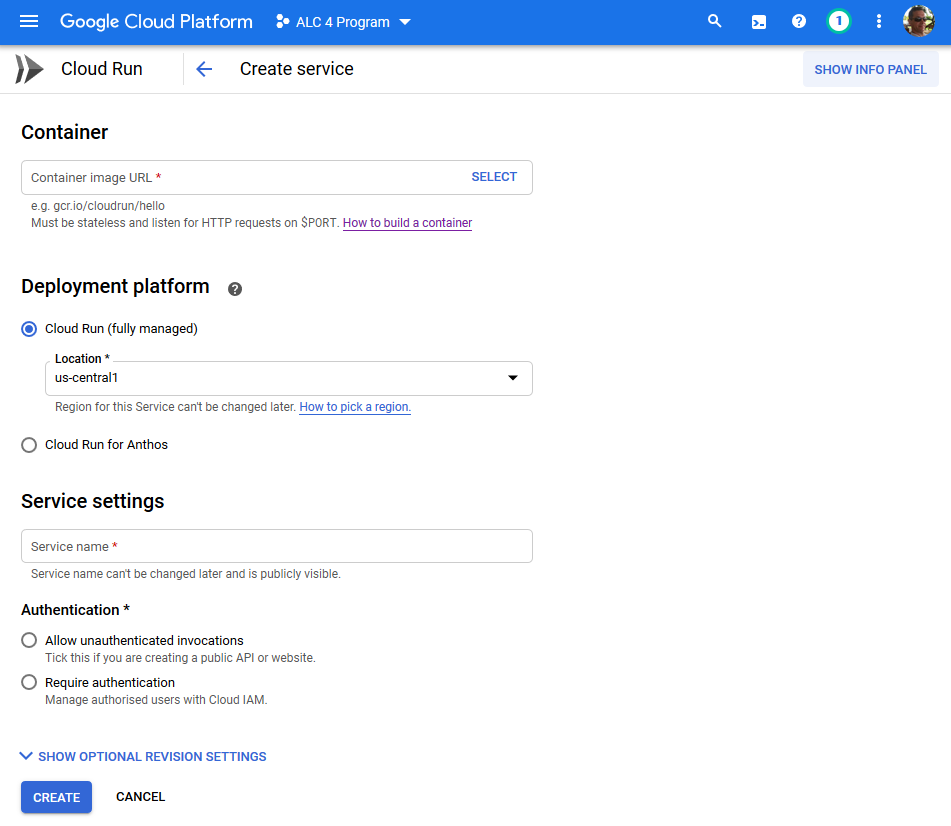Click the CANCEL button
The image size is (951, 826).
click(x=140, y=797)
